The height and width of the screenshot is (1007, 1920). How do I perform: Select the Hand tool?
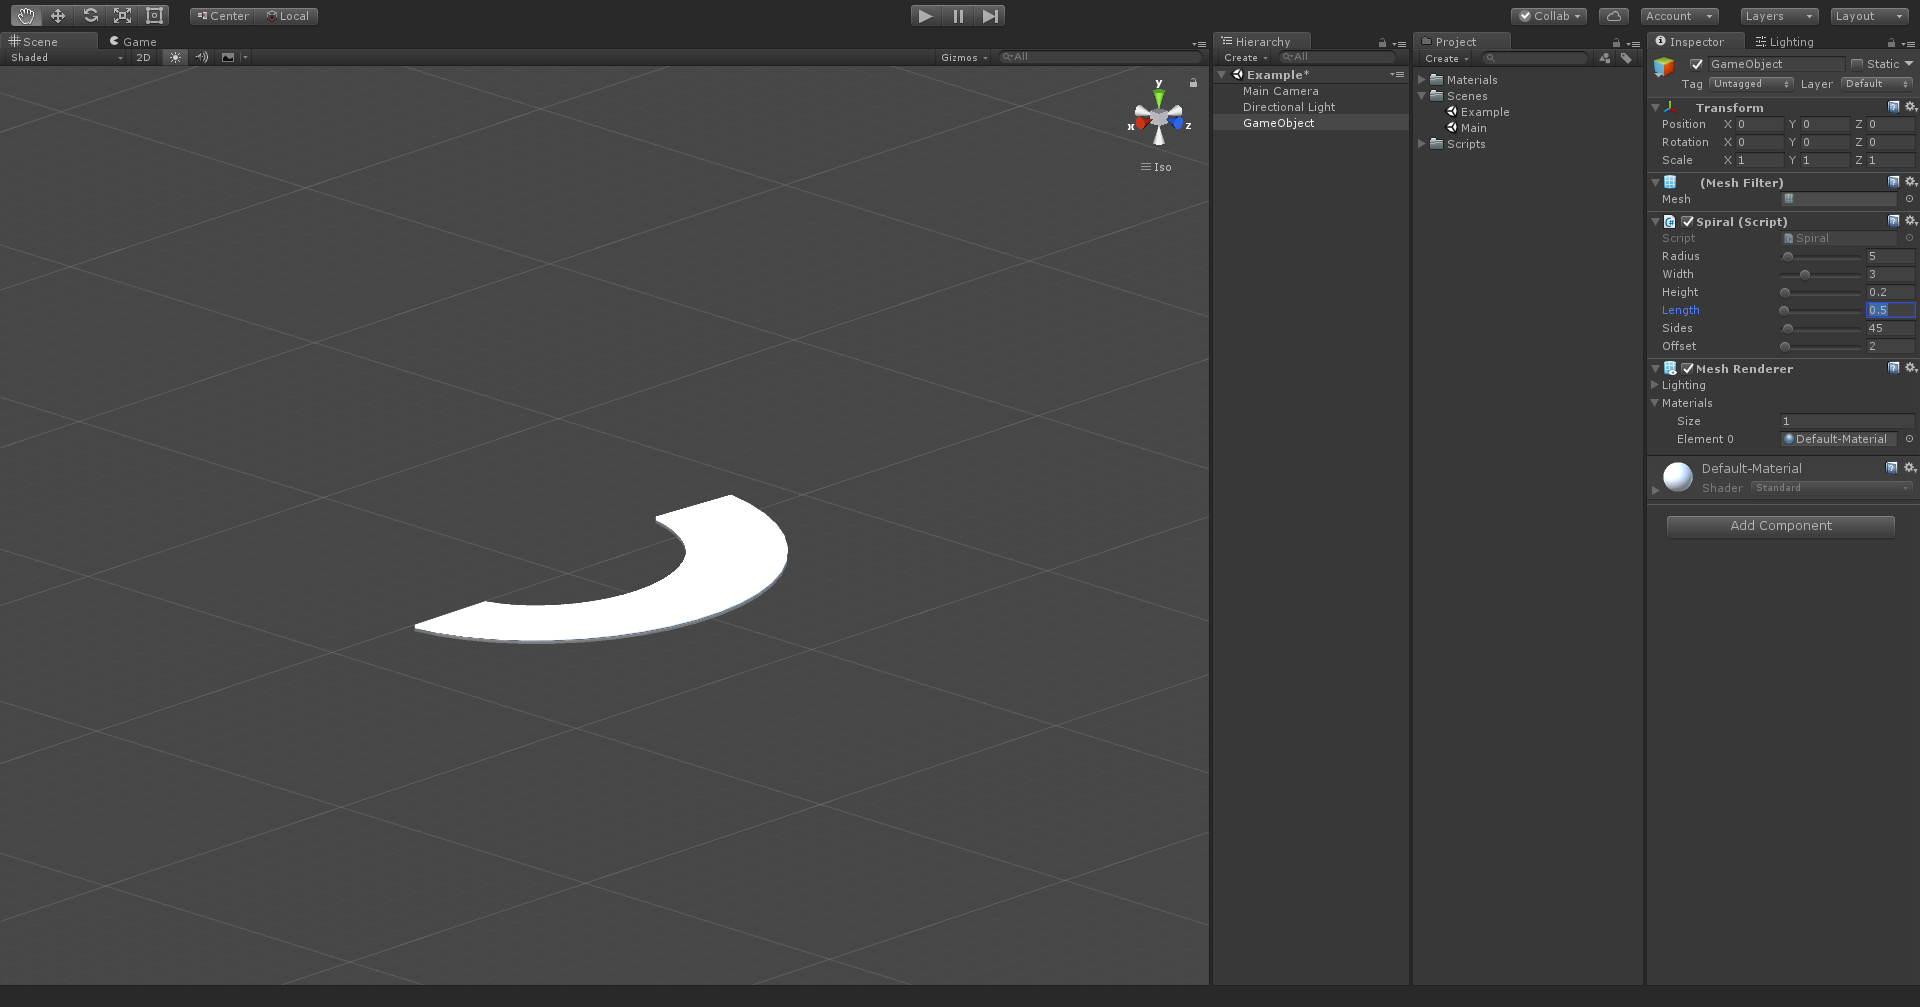[25, 16]
